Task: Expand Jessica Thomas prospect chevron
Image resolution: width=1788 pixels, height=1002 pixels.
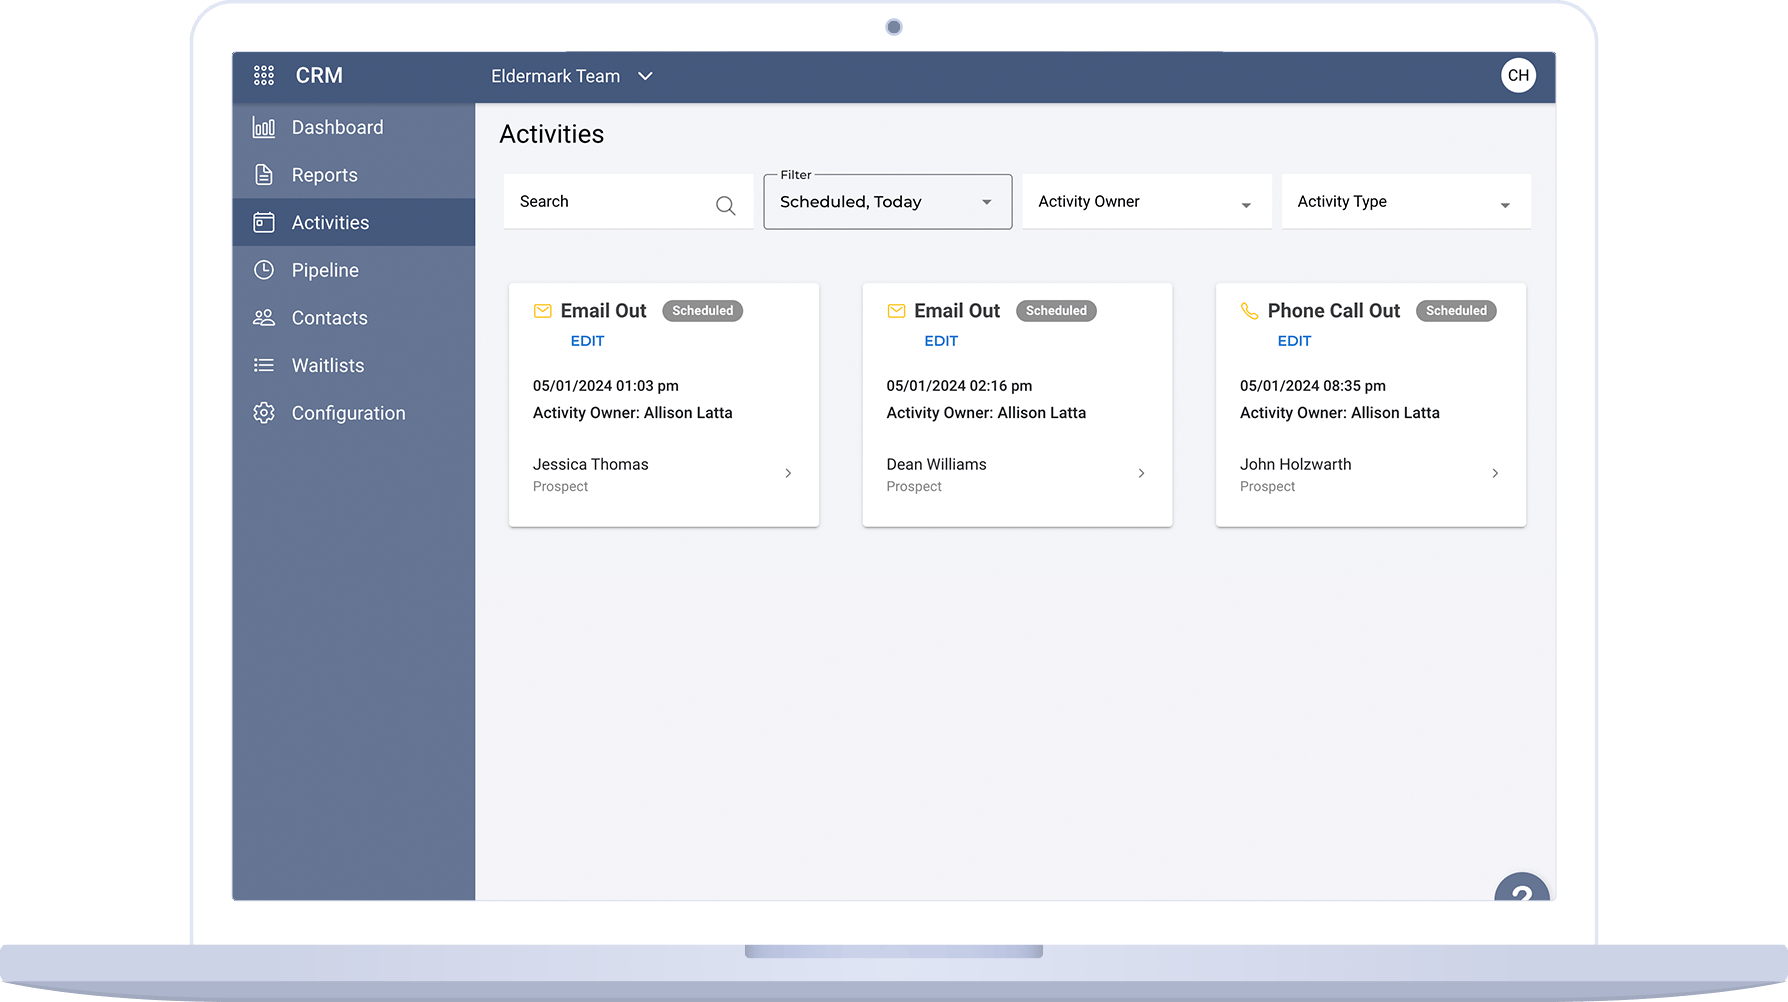Action: pyautogui.click(x=788, y=473)
